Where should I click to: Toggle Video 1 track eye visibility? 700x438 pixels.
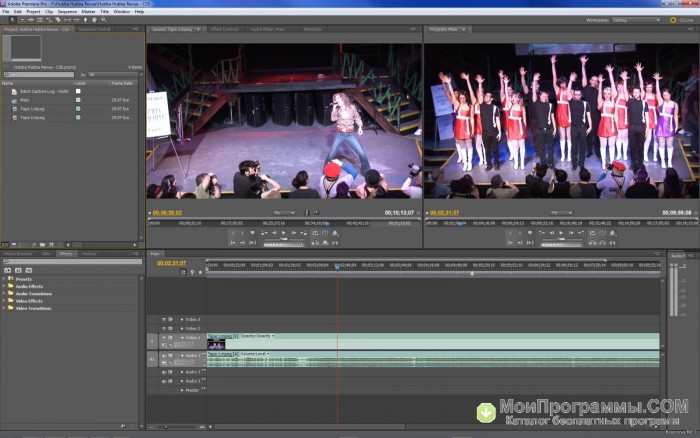162,338
